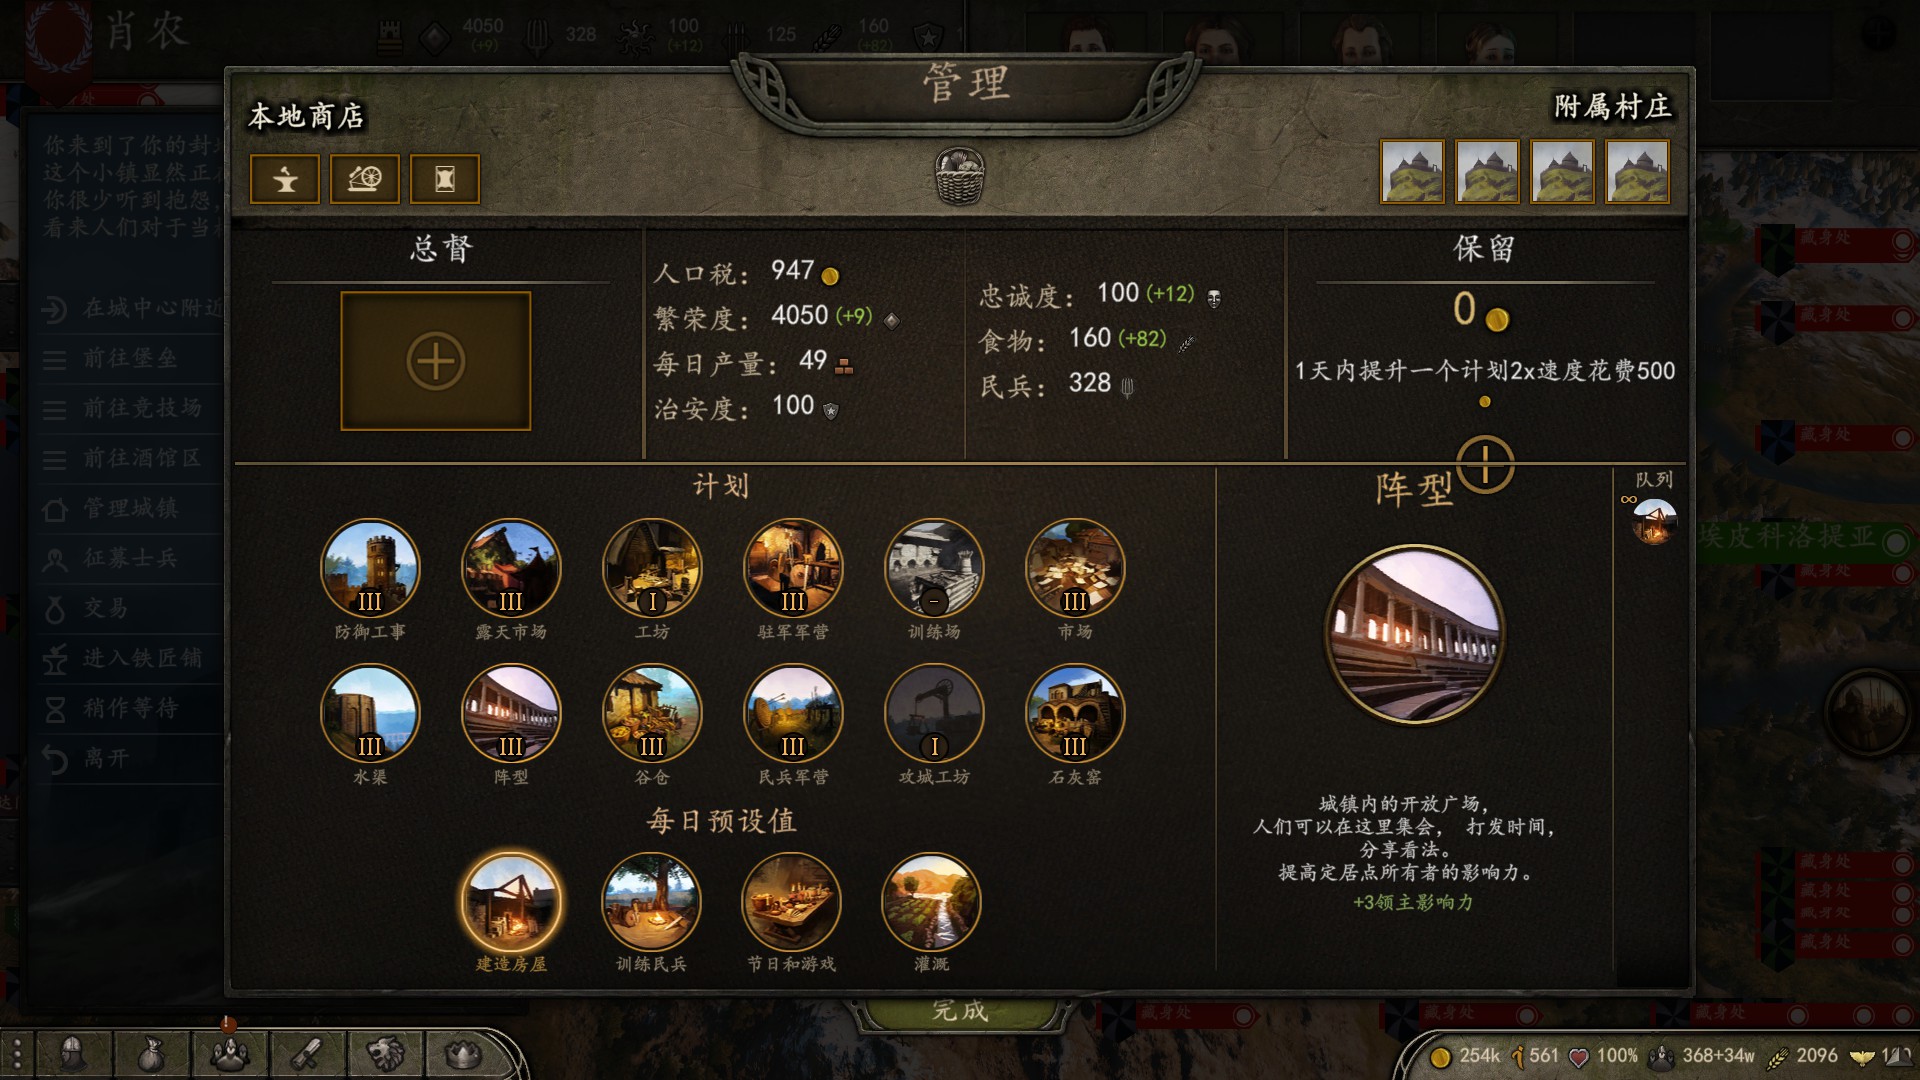Pick the 攻城工坊 siege workshop project
1920x1080 pixels.
934,713
